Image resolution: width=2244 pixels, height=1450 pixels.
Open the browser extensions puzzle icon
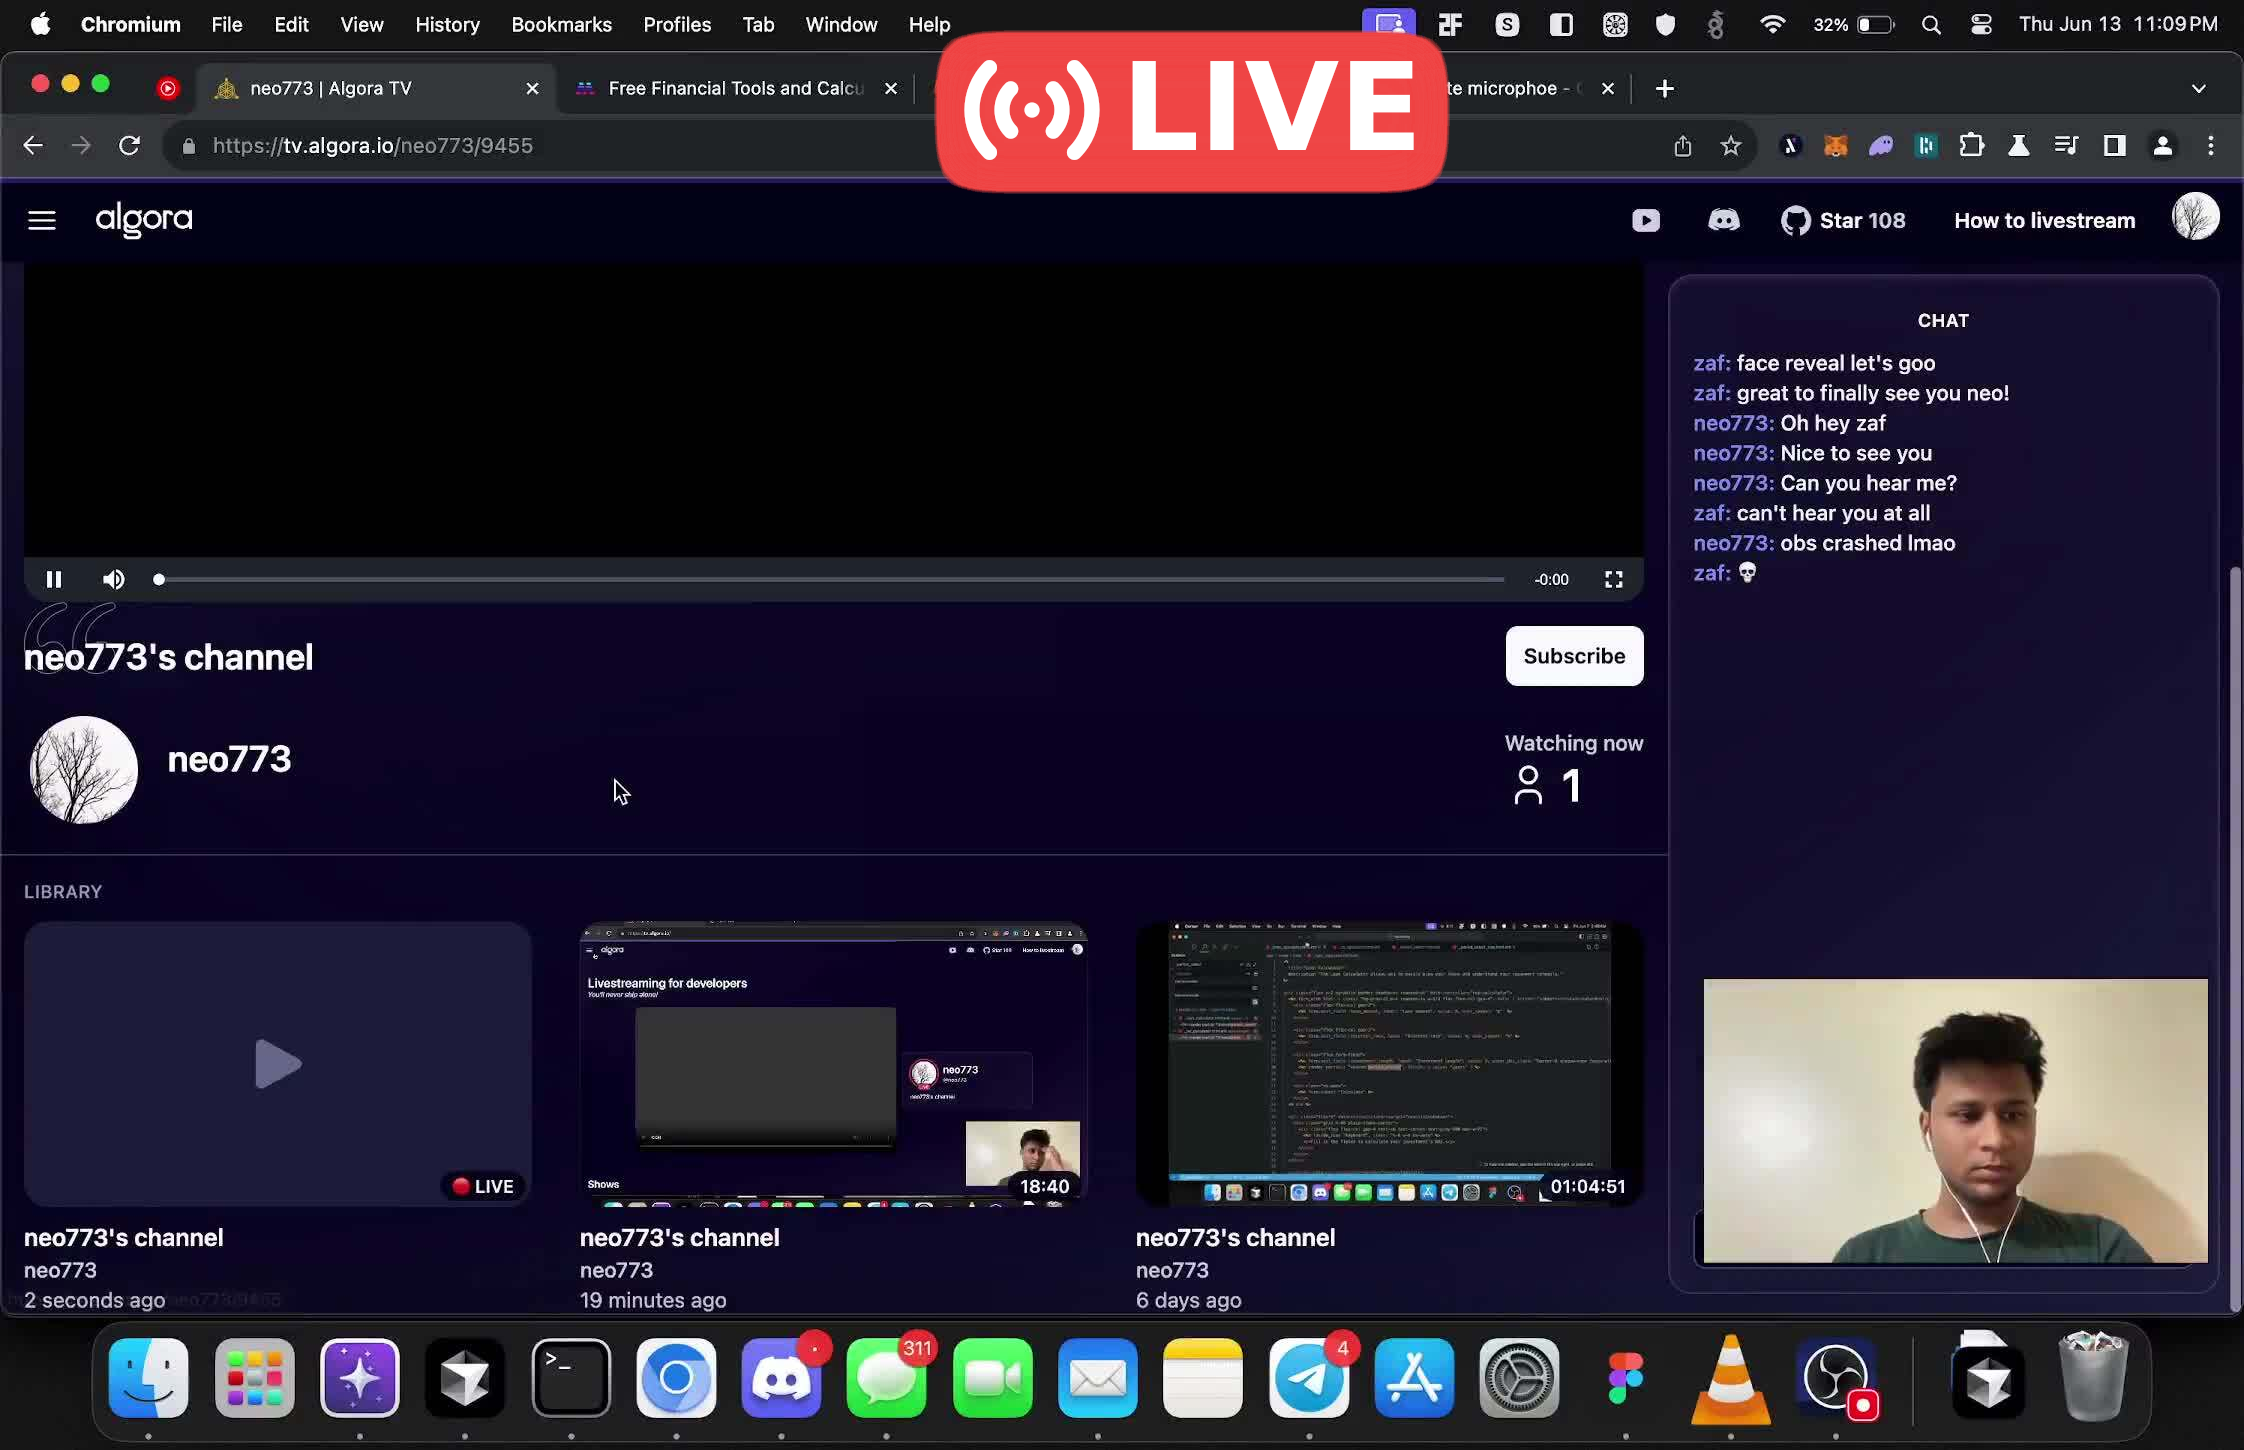[x=1971, y=146]
